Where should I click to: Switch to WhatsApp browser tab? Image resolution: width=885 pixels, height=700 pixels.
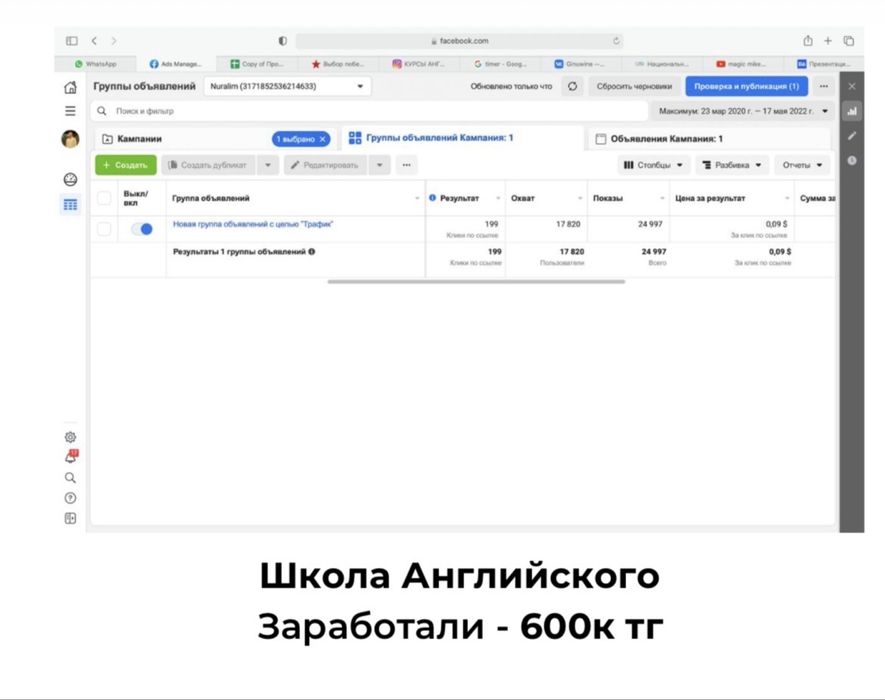click(95, 64)
